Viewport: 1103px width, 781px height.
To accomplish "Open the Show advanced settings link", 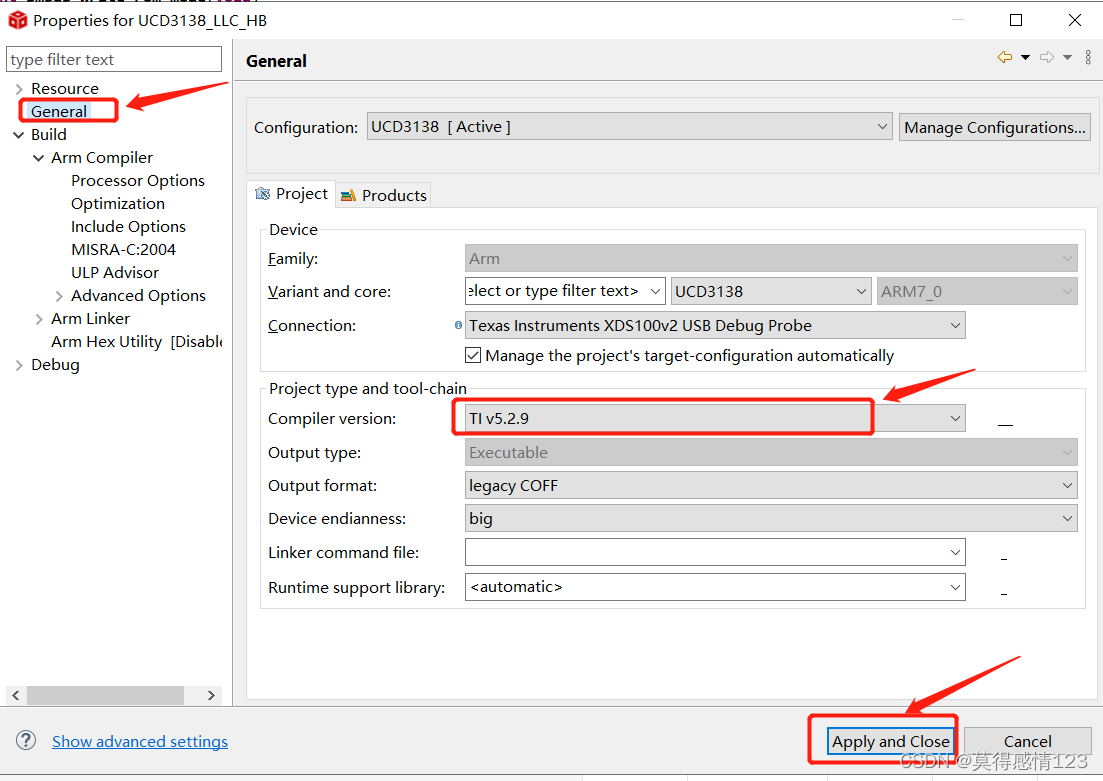I will pyautogui.click(x=140, y=741).
